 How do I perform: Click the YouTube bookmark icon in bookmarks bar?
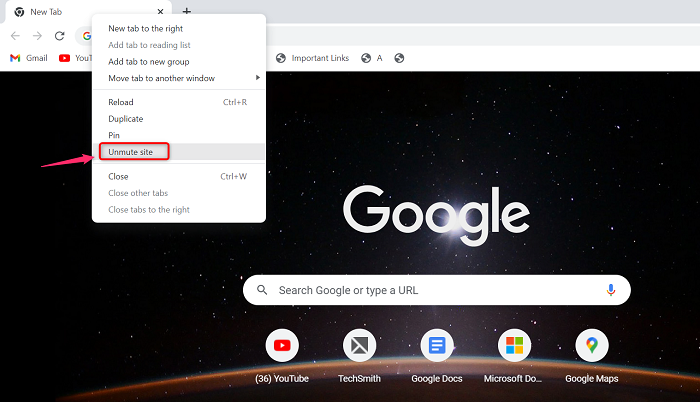pyautogui.click(x=64, y=58)
